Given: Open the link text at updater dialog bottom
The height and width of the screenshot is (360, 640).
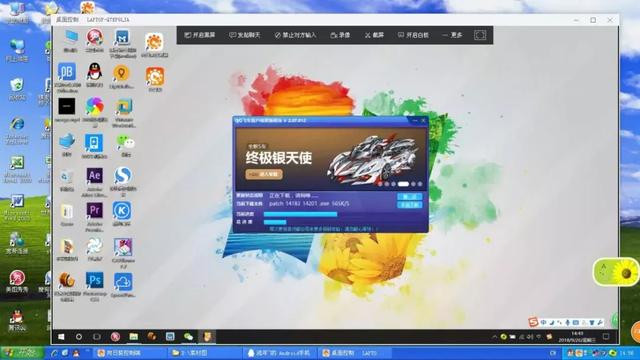Looking at the screenshot, I should [x=323, y=229].
